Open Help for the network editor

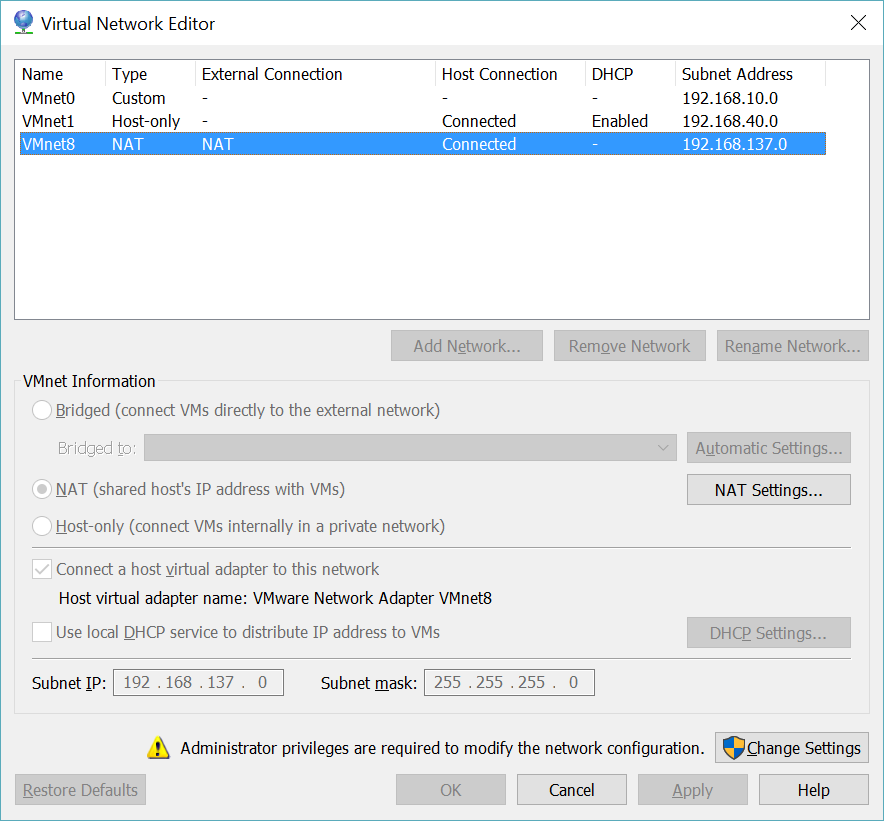tap(814, 789)
